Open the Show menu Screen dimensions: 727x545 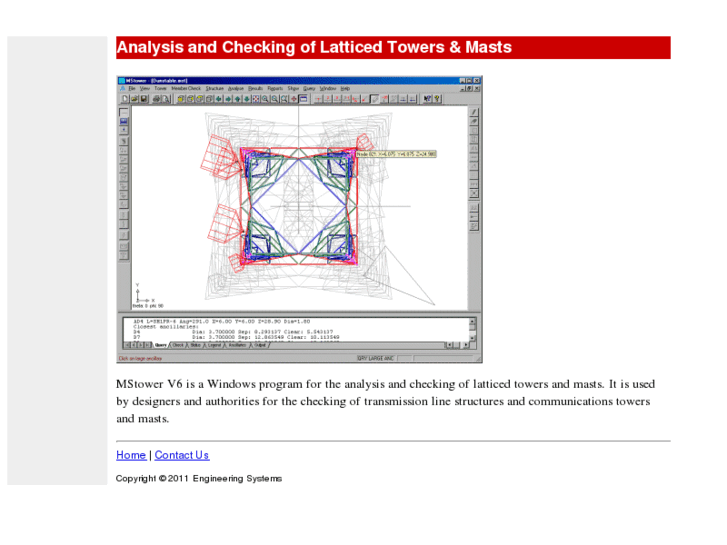coord(293,88)
